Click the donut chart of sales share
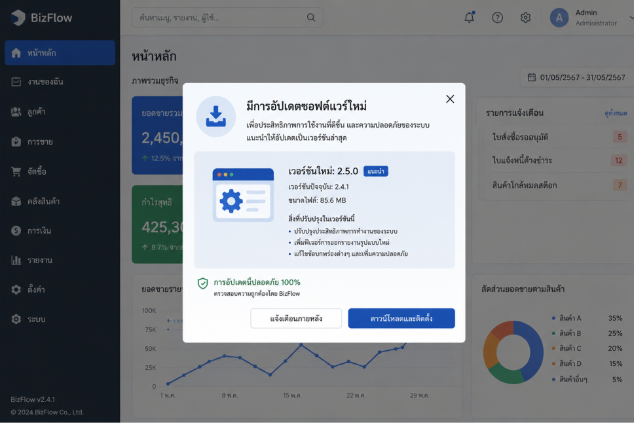Screen dimensions: 634x423 coord(514,352)
